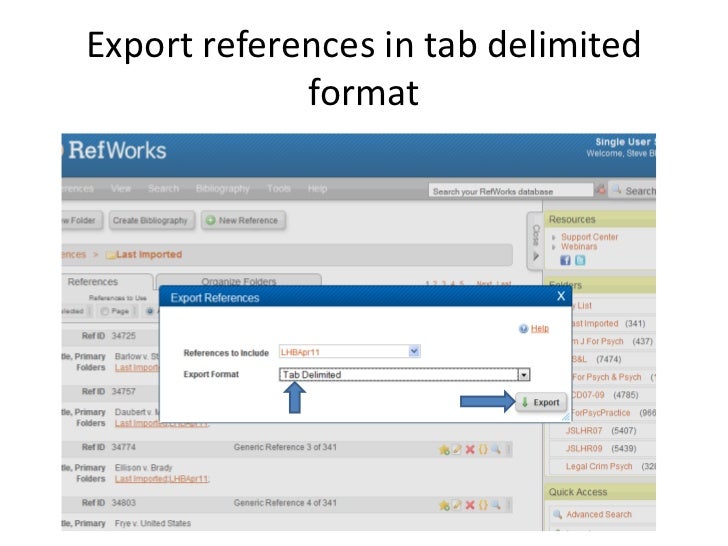The image size is (728, 546).
Task: Open the Webinars link
Action: (x=579, y=247)
